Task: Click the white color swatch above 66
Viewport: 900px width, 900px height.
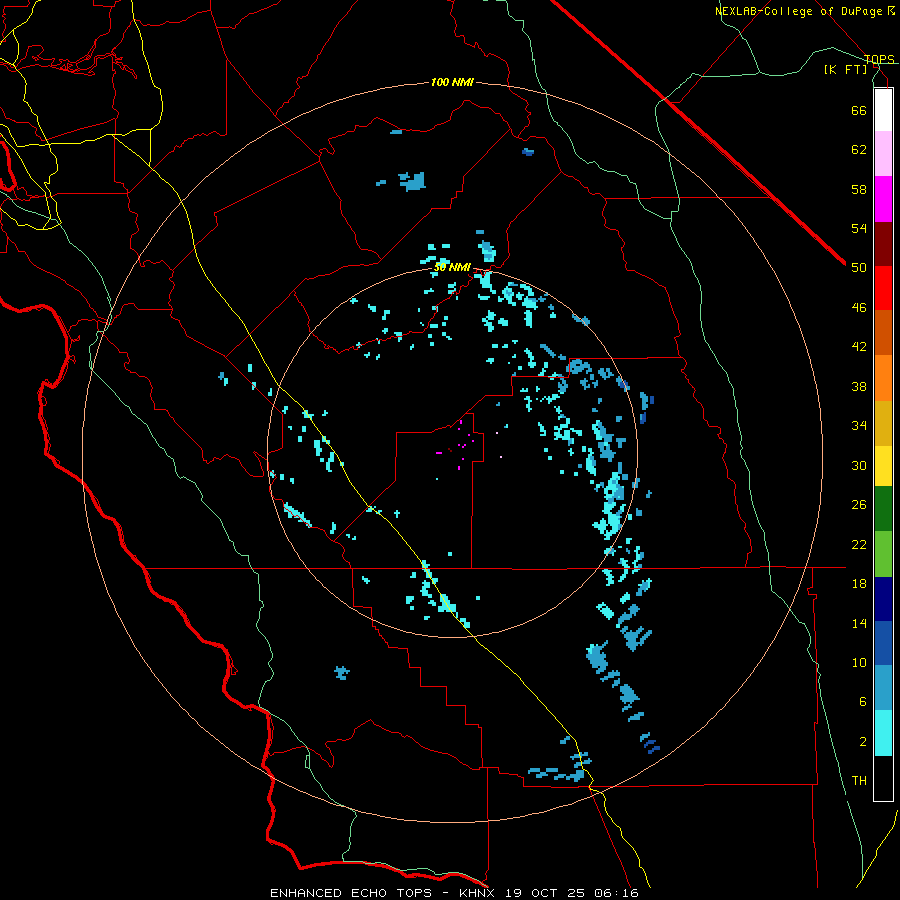Action: (x=883, y=110)
